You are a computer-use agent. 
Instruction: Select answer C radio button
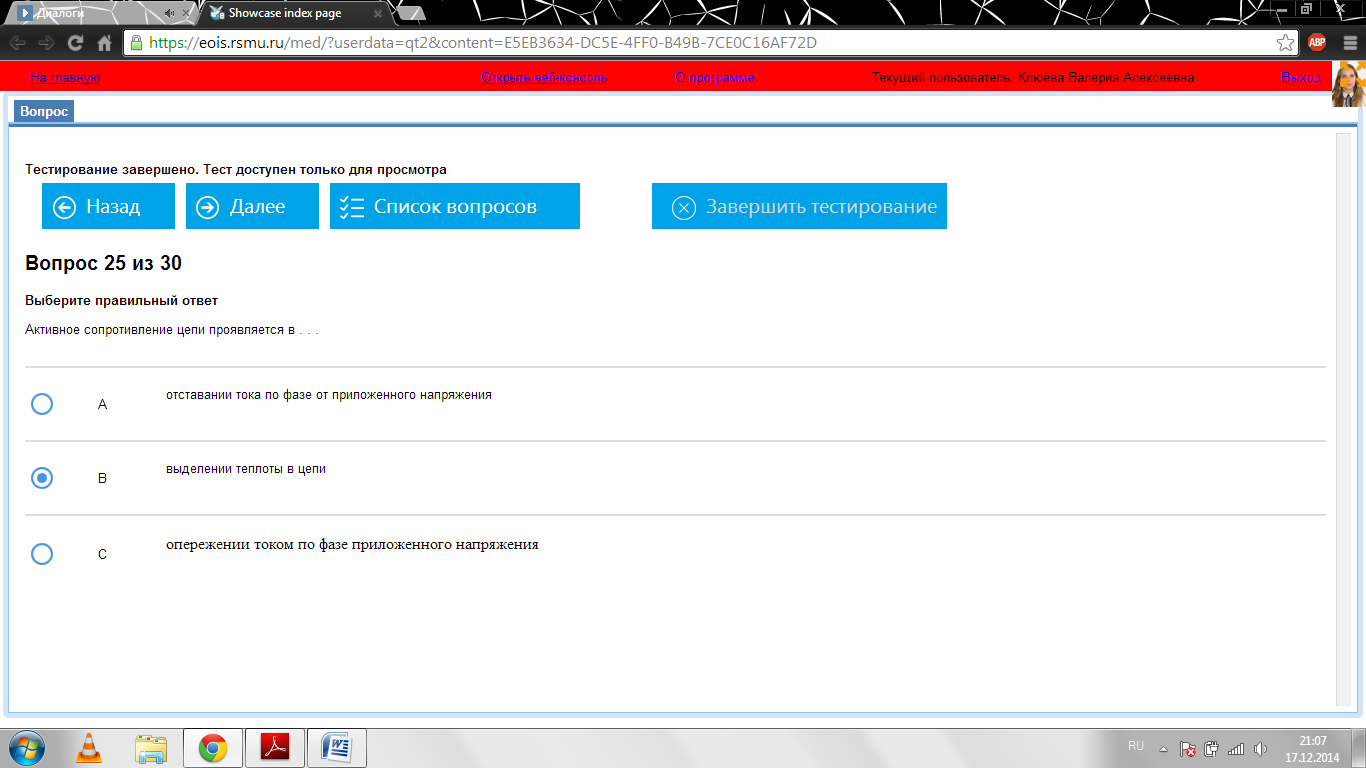tap(42, 553)
